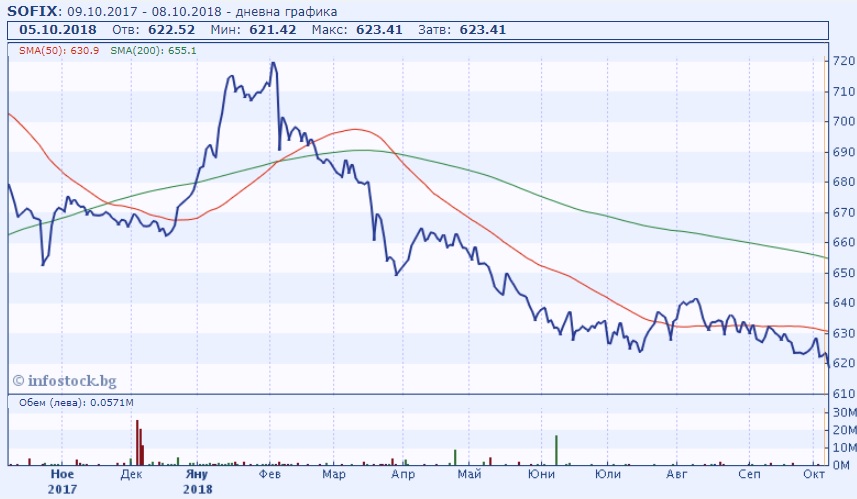The width and height of the screenshot is (857, 499).
Task: Click the maximum value 623.41 after Макс
Action: [x=379, y=30]
